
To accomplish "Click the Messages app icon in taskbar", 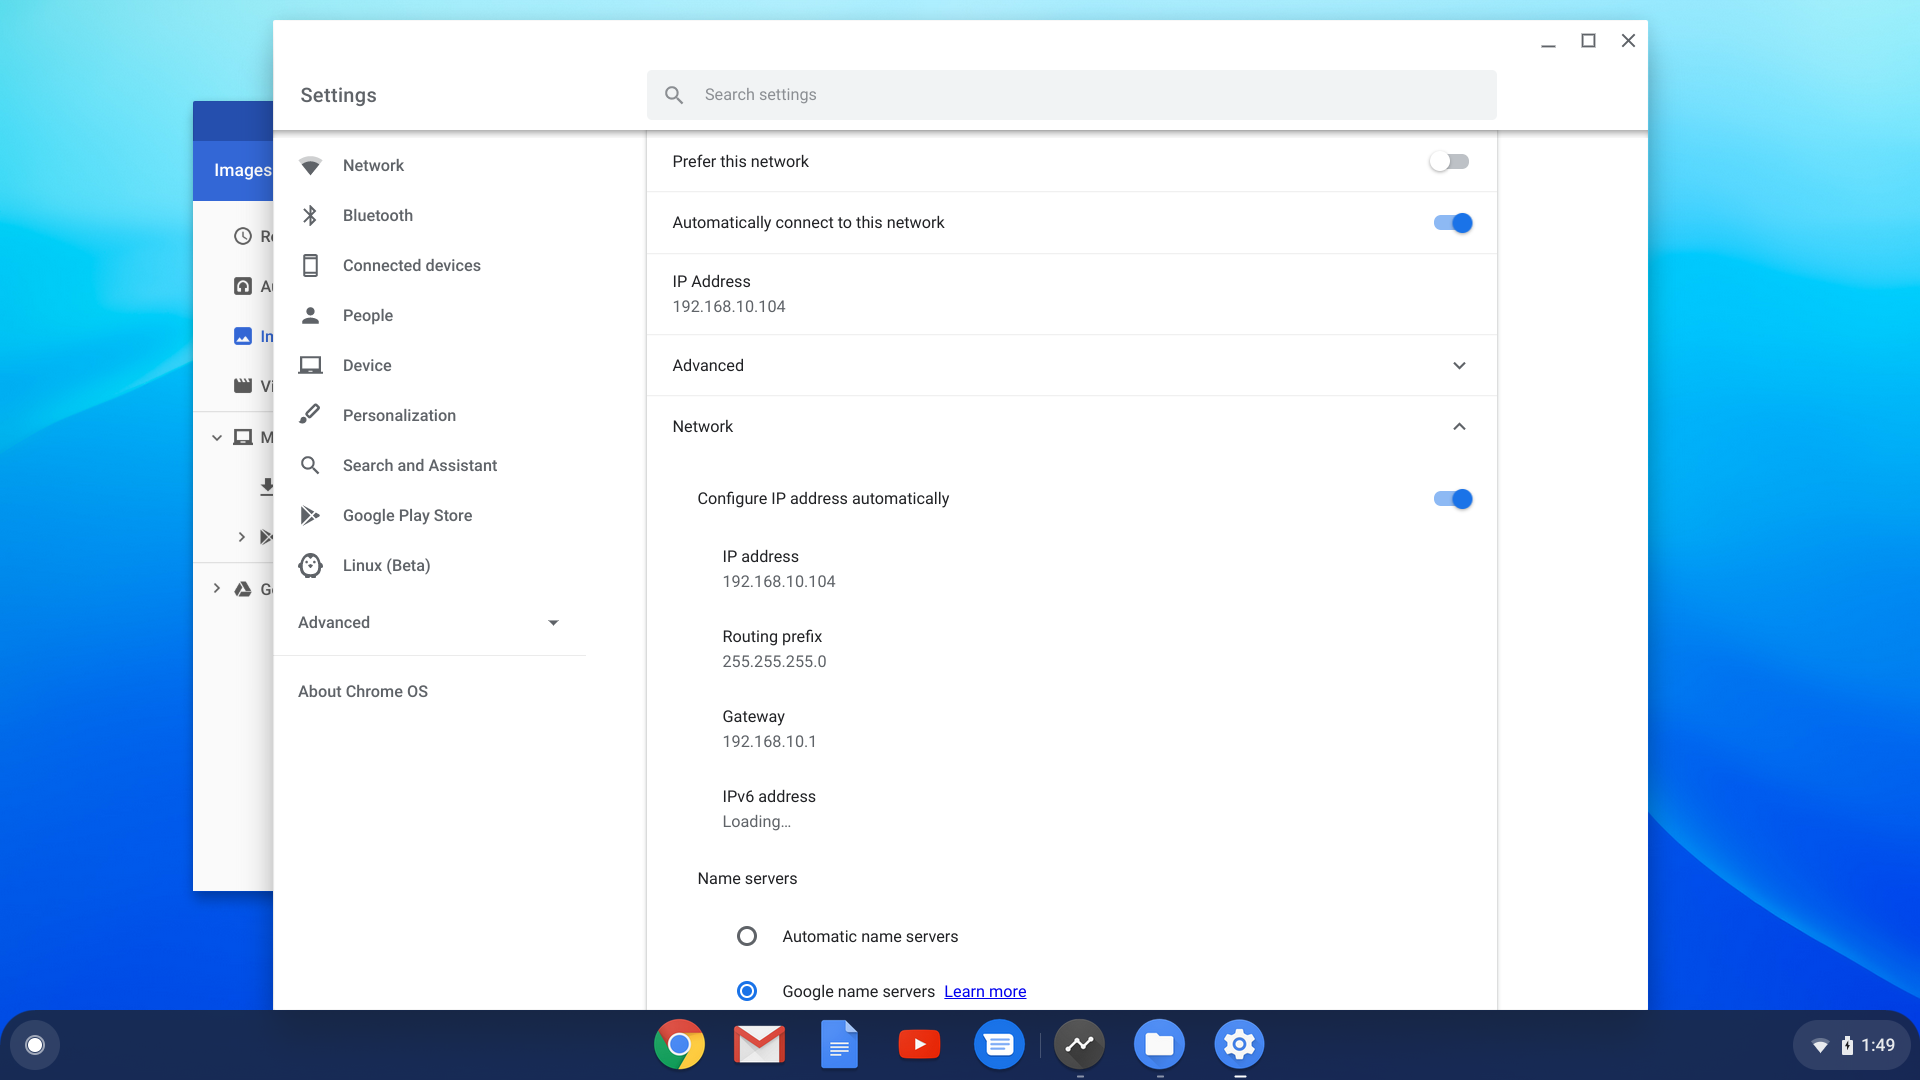I will [x=998, y=1044].
